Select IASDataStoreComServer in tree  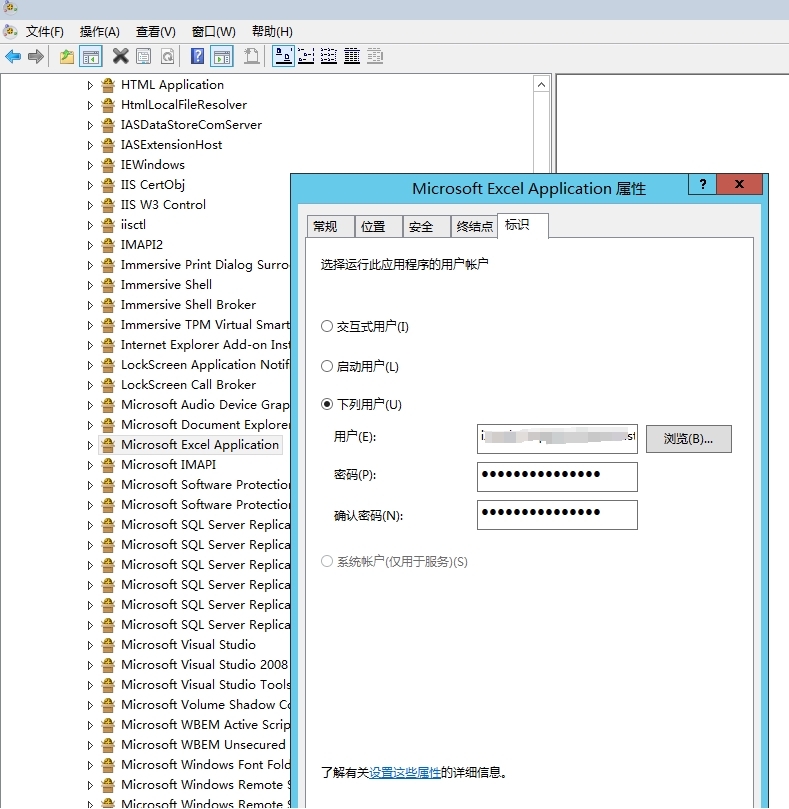pyautogui.click(x=191, y=125)
